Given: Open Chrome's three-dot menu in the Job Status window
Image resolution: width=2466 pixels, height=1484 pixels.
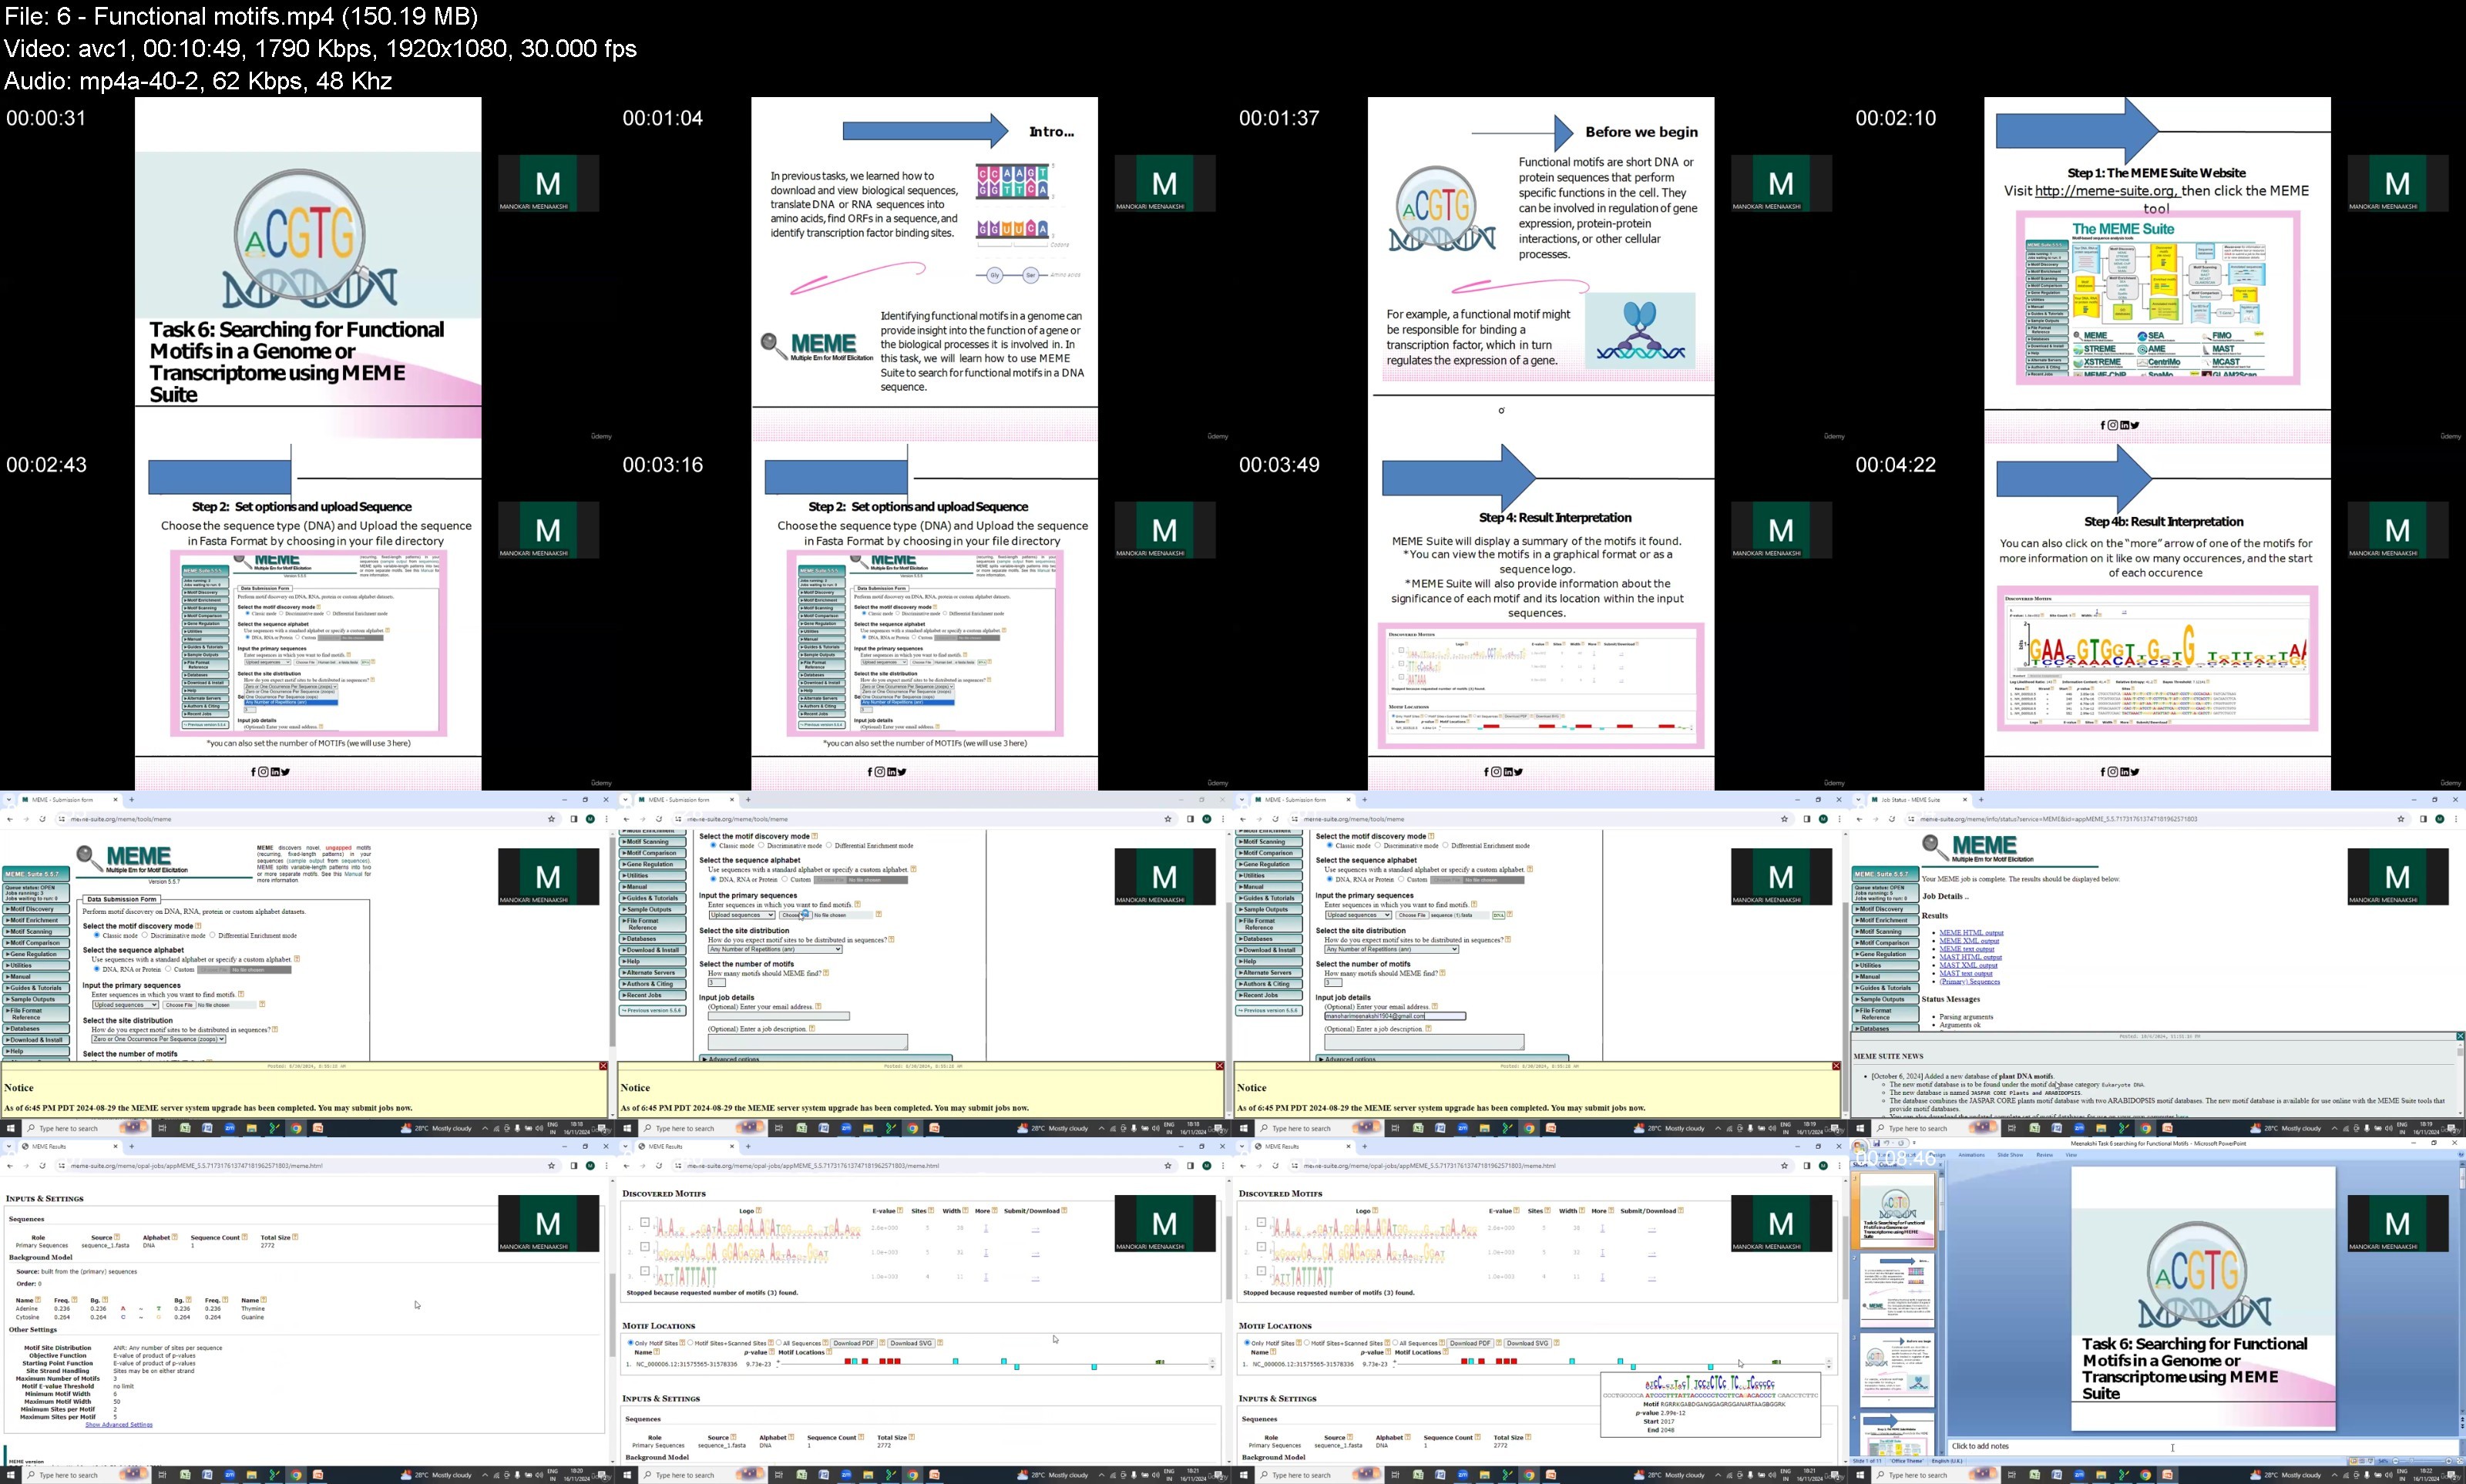Looking at the screenshot, I should (2456, 819).
